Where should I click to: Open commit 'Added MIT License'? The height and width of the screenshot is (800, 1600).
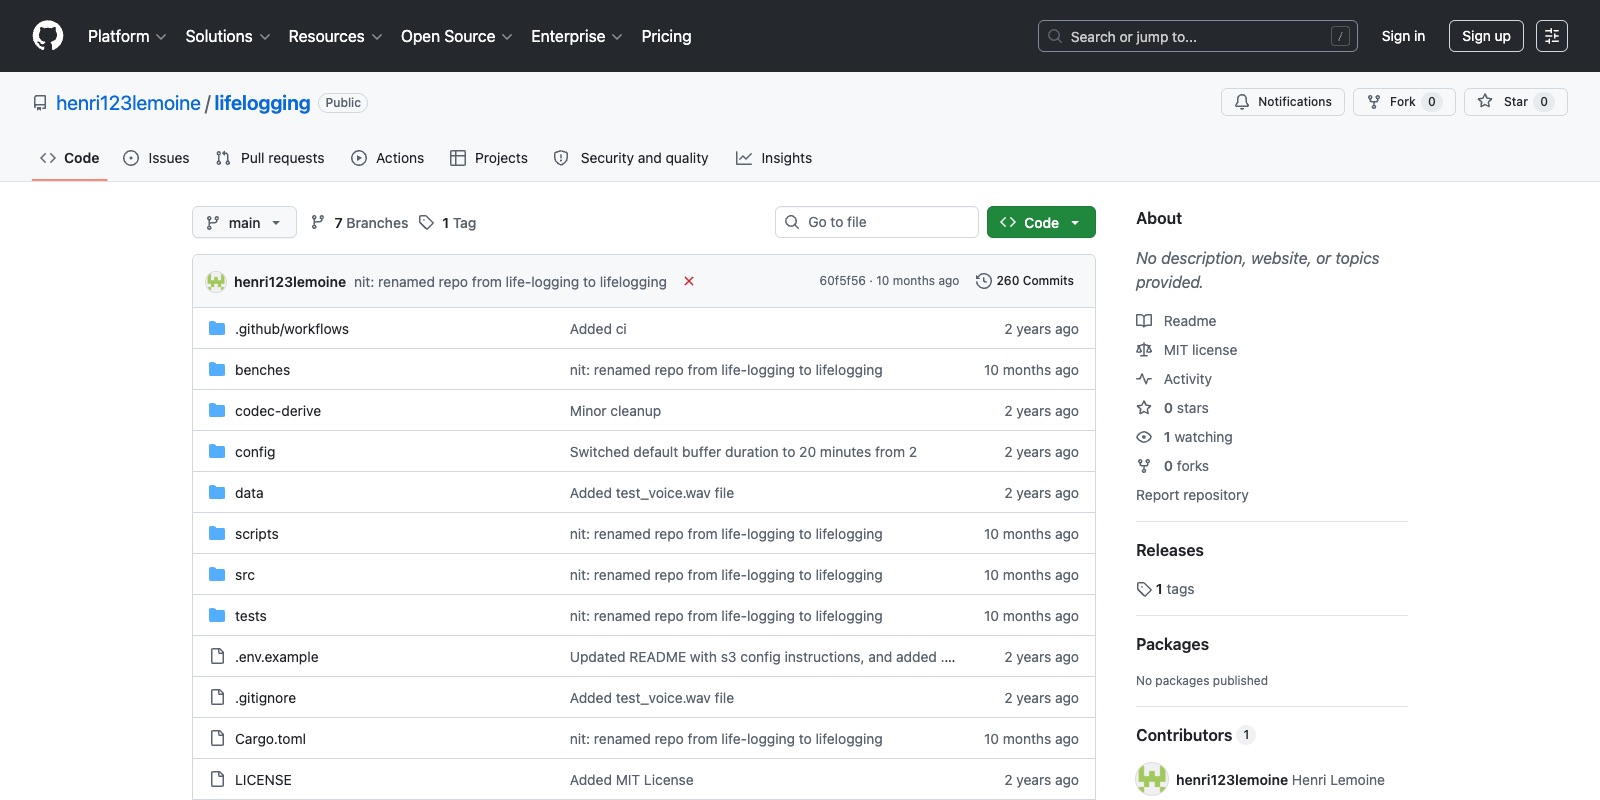(x=631, y=780)
